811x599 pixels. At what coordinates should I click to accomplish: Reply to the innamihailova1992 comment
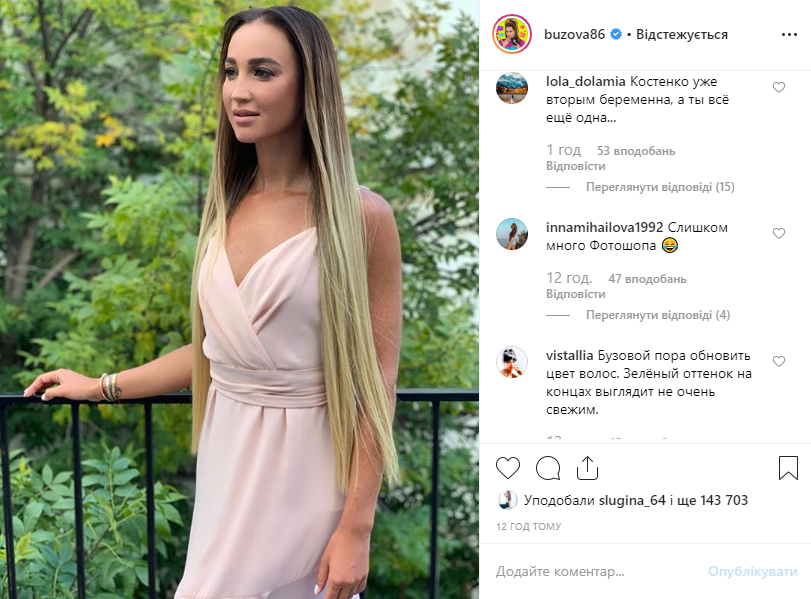point(576,294)
